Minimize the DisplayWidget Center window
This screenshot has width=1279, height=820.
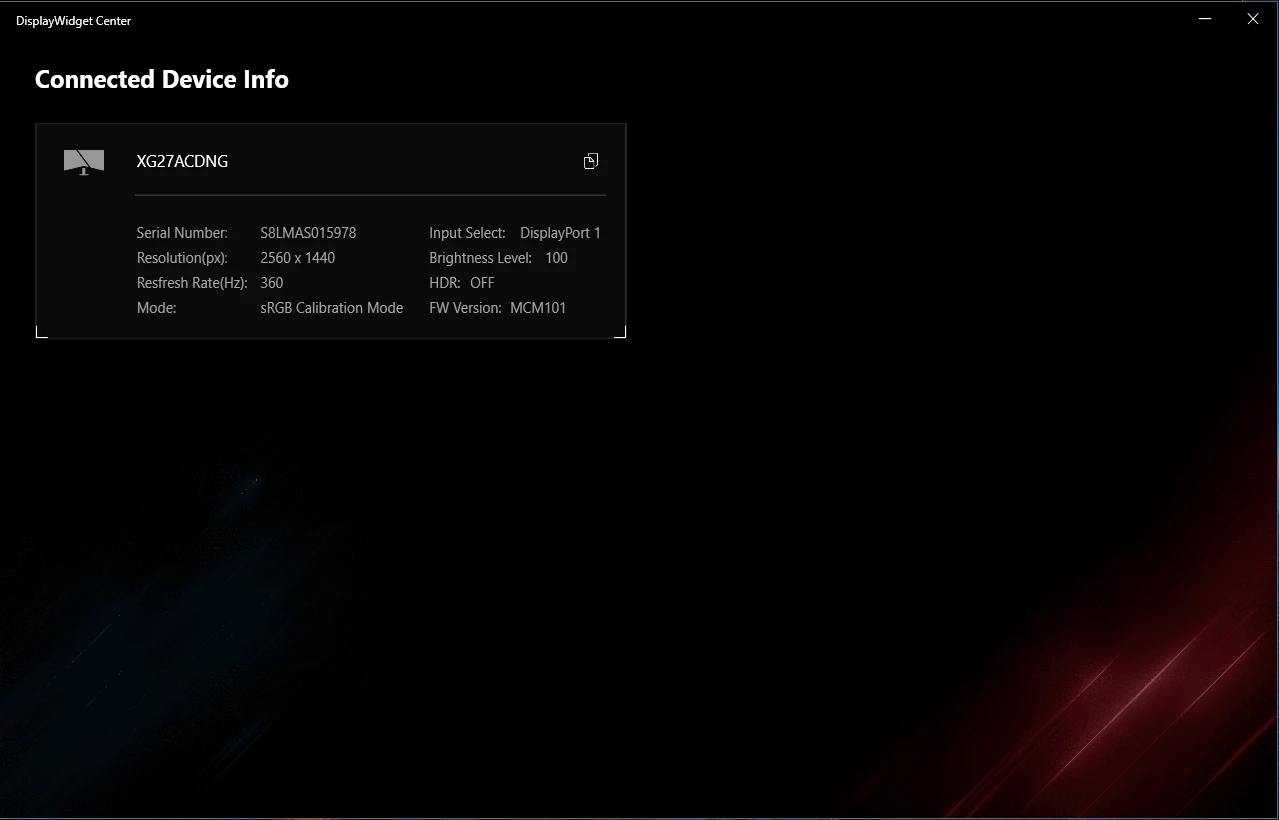(x=1206, y=19)
